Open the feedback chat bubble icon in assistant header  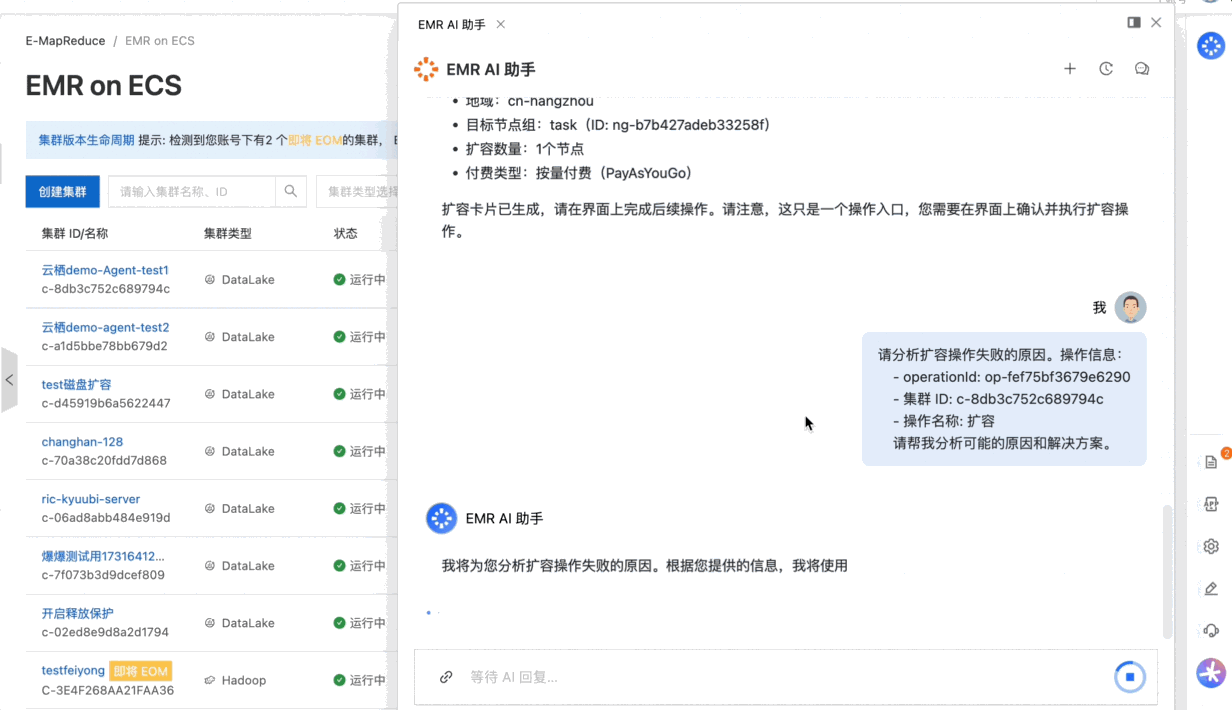[x=1141, y=68]
